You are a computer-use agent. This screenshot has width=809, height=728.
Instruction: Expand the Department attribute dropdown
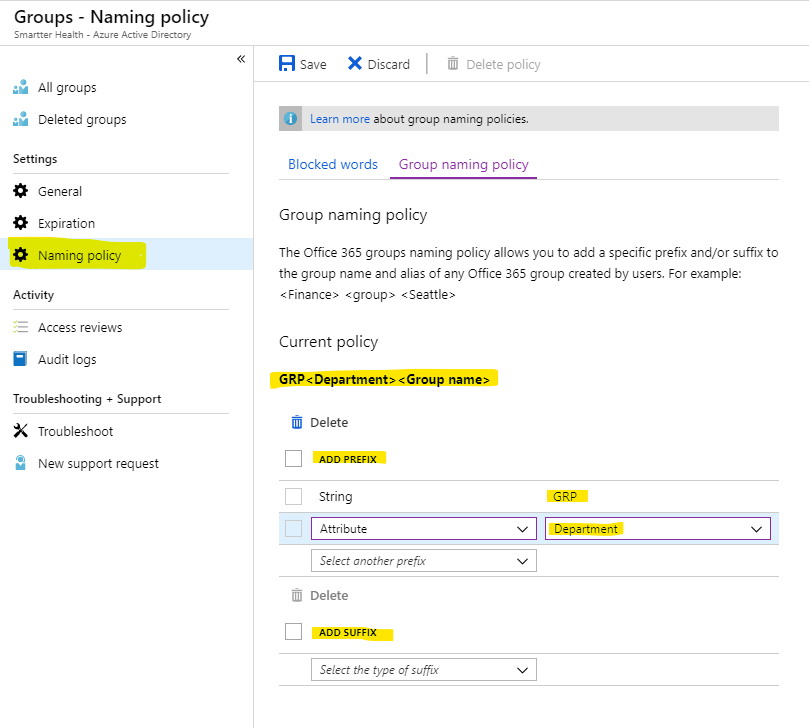(658, 529)
